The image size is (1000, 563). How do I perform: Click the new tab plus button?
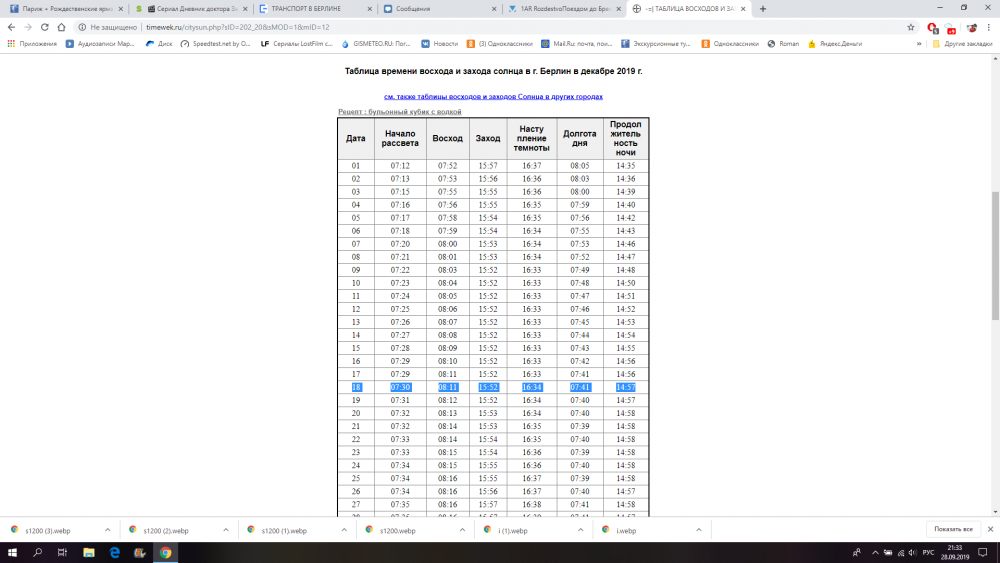[763, 8]
